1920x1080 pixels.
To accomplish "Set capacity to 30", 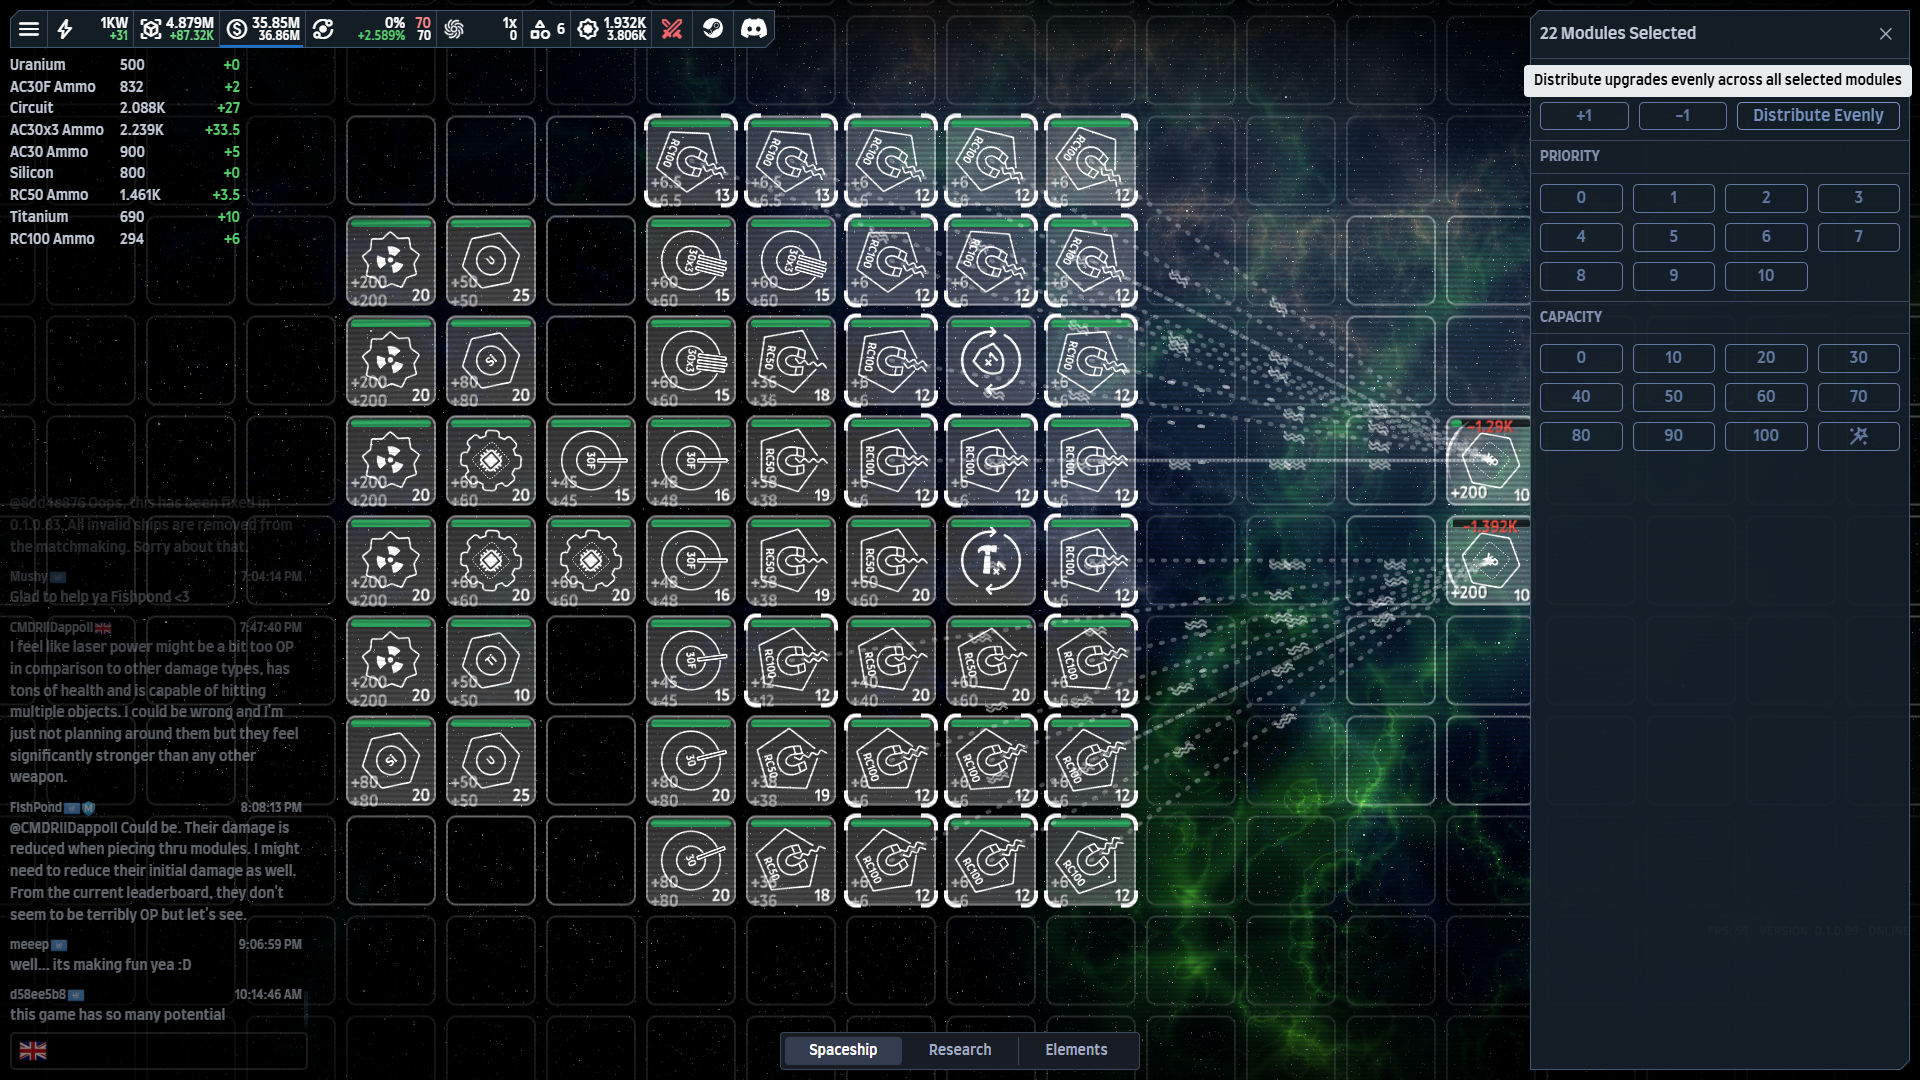I will (1858, 358).
